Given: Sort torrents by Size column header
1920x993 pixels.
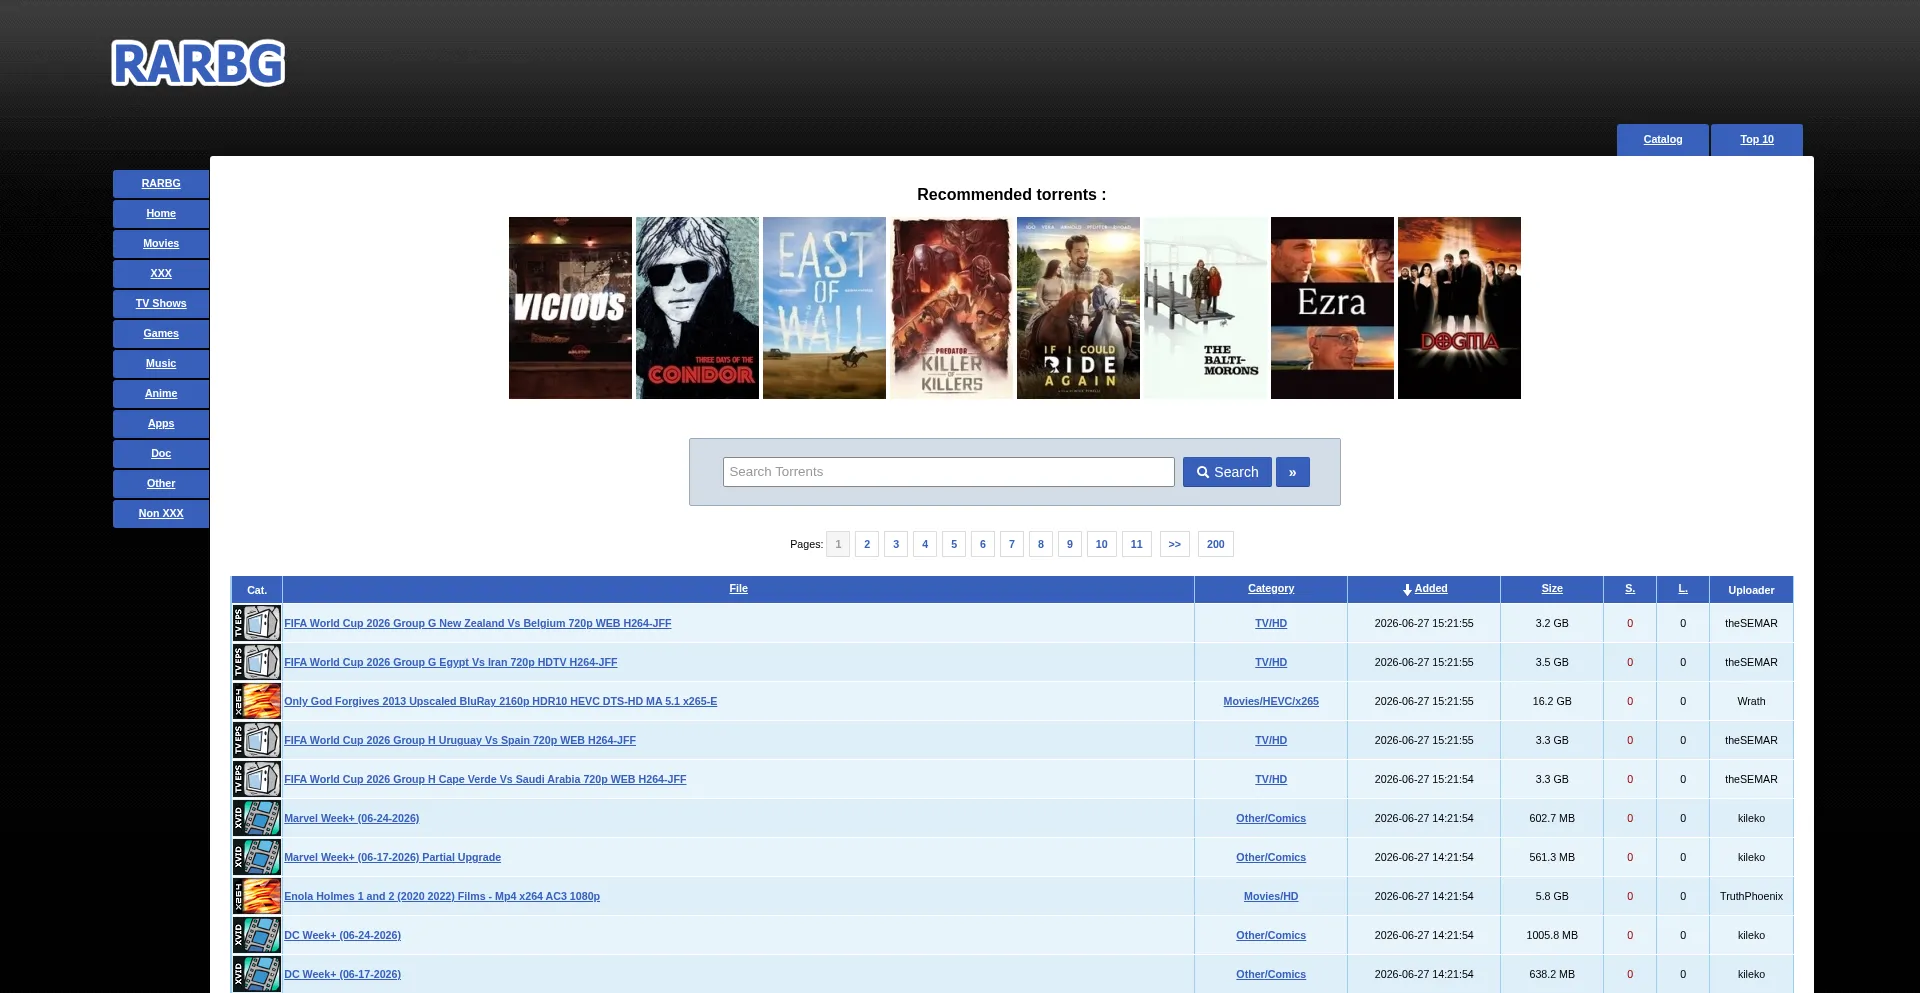Looking at the screenshot, I should click(1552, 589).
